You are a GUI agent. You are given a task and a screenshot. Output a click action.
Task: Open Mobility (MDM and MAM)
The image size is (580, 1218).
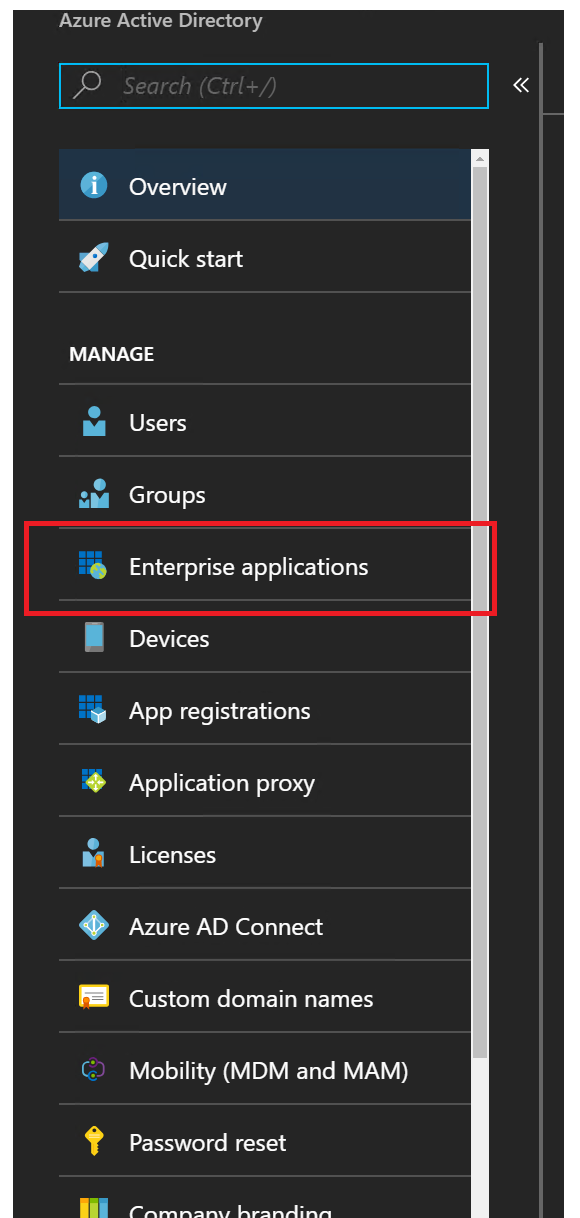click(x=265, y=1069)
